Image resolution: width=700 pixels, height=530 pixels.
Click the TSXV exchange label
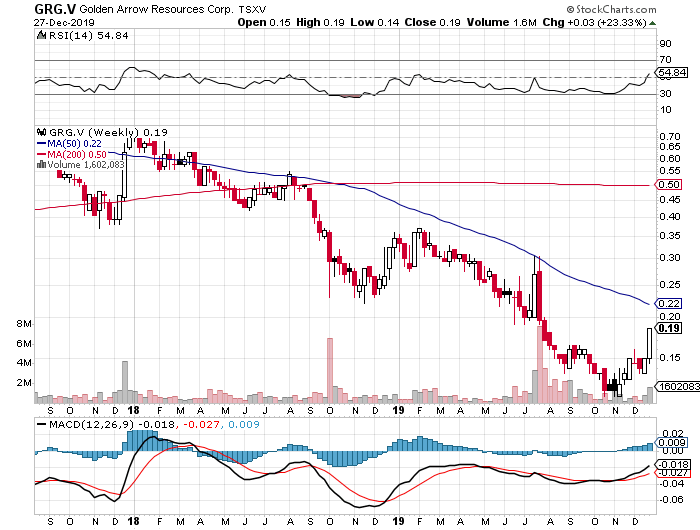coord(252,9)
